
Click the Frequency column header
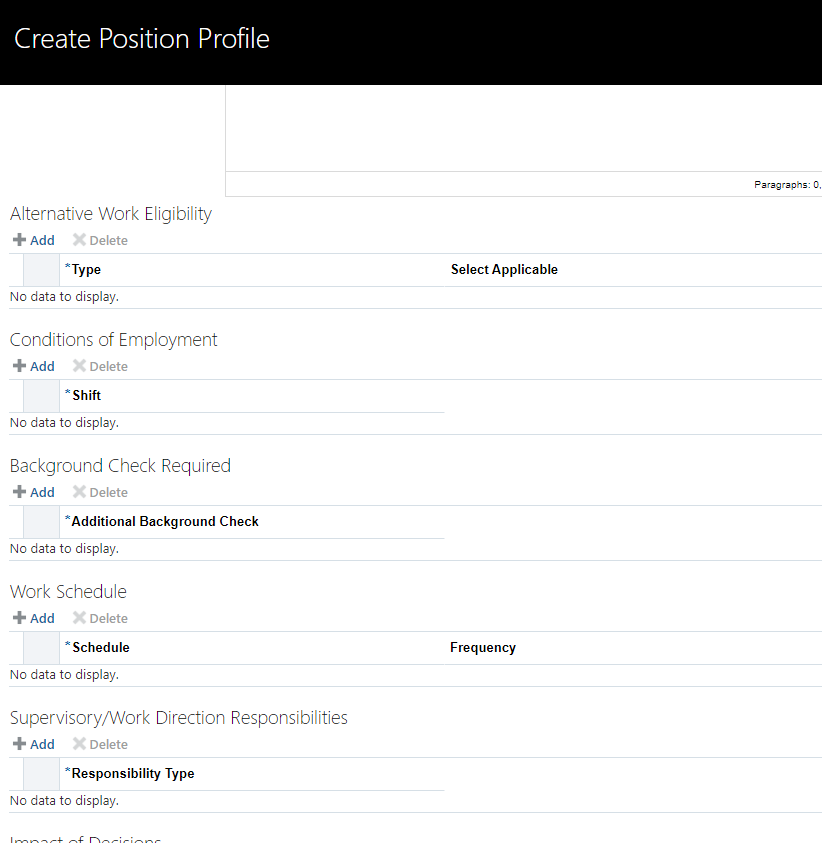[x=483, y=647]
